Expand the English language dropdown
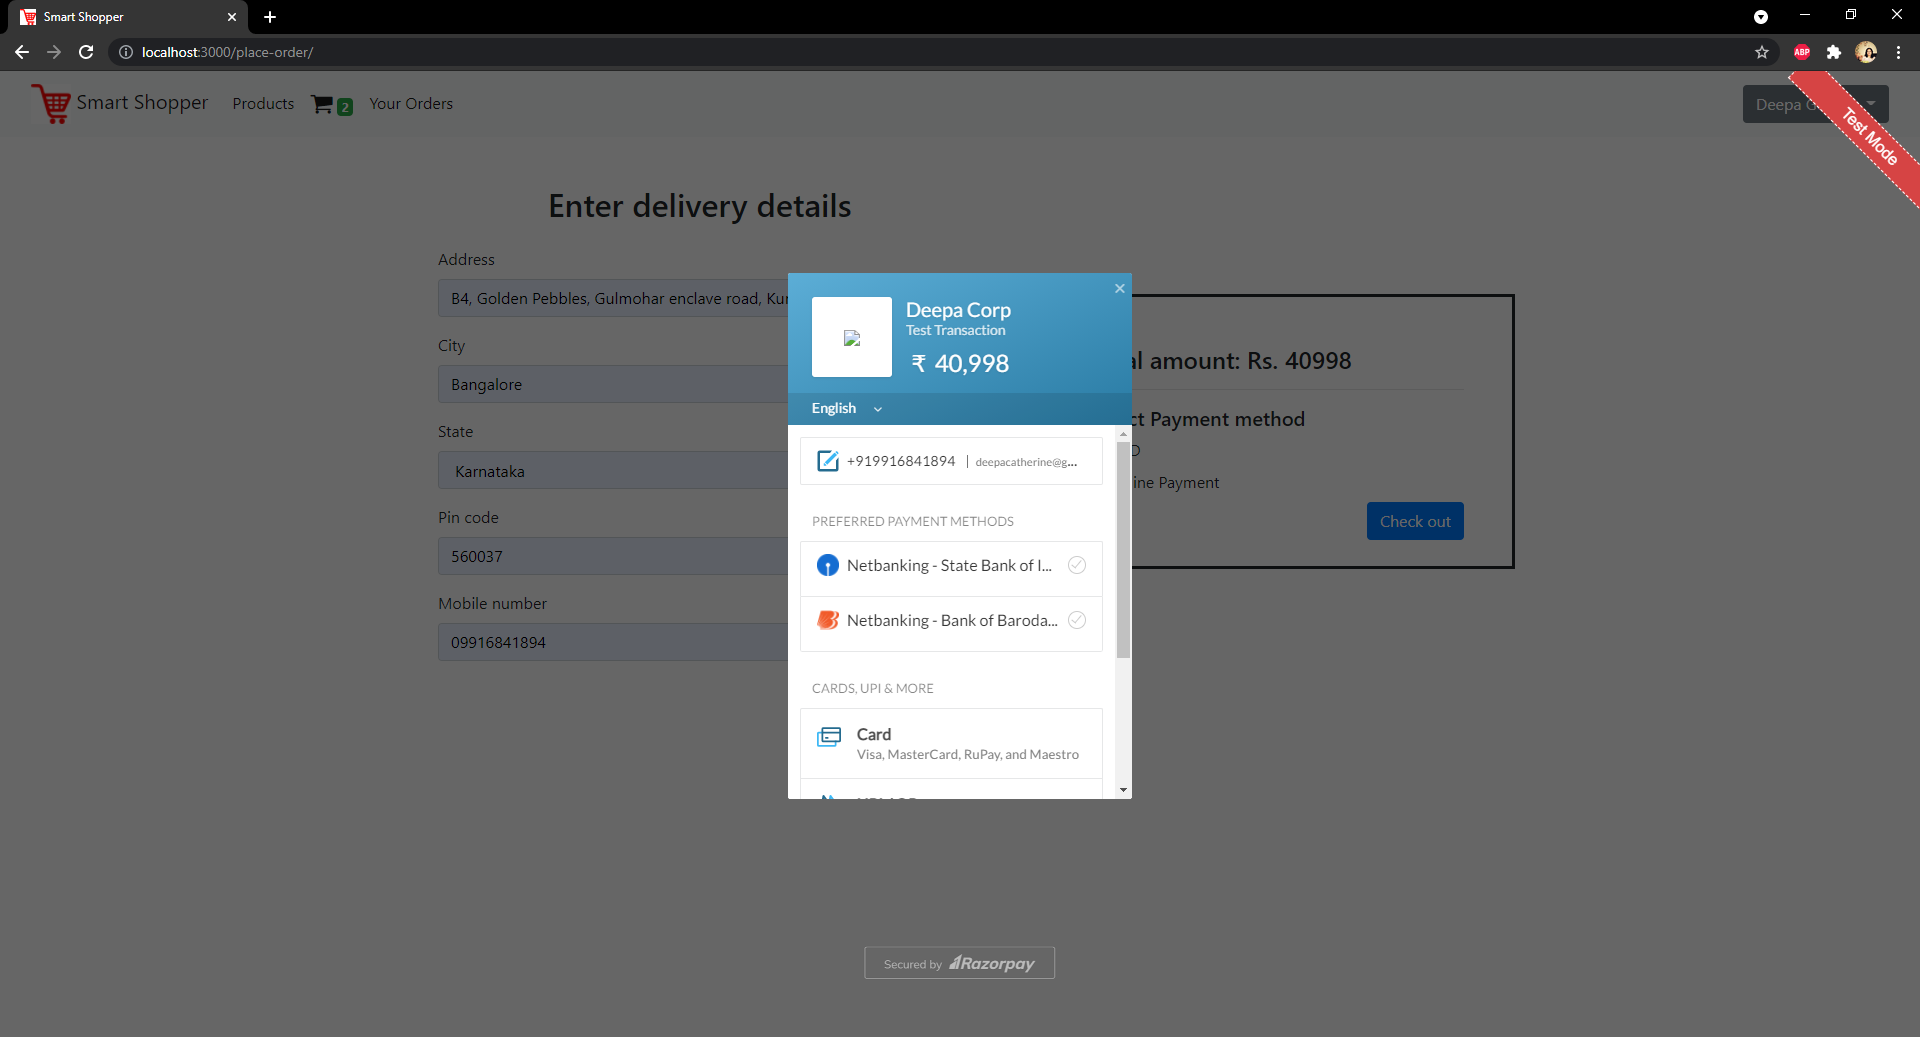This screenshot has height=1037, width=1920. 847,408
